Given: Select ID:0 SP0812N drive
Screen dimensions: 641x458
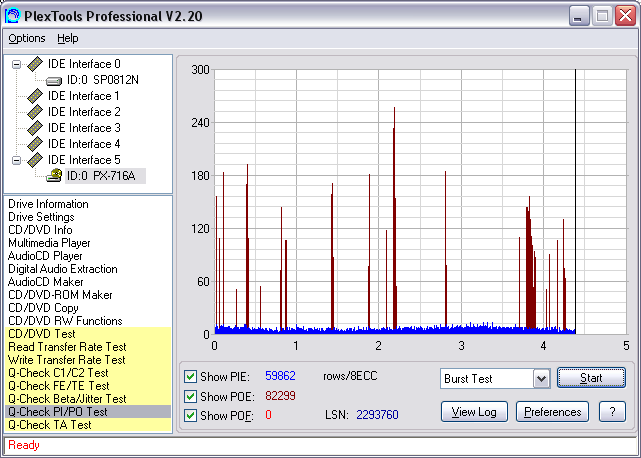Looking at the screenshot, I should tap(103, 80).
